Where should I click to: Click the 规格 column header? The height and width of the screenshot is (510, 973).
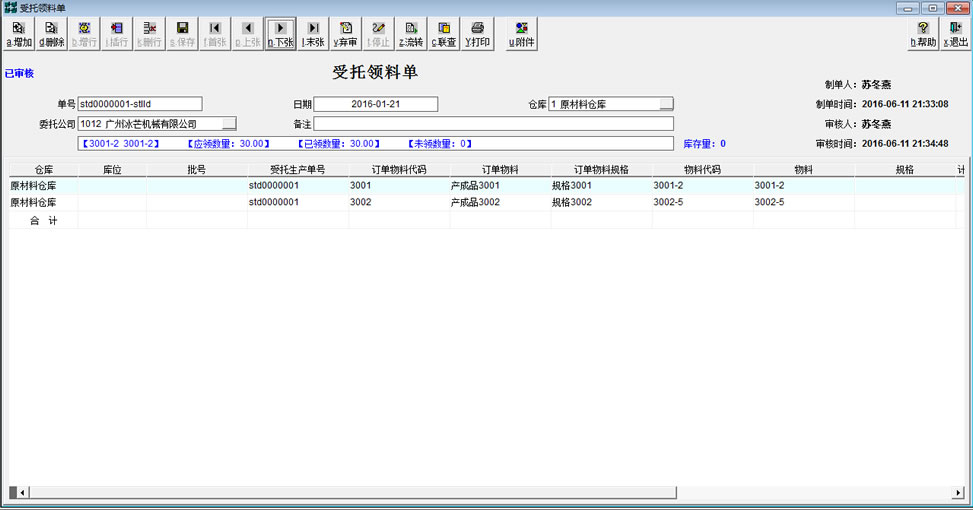point(905,169)
